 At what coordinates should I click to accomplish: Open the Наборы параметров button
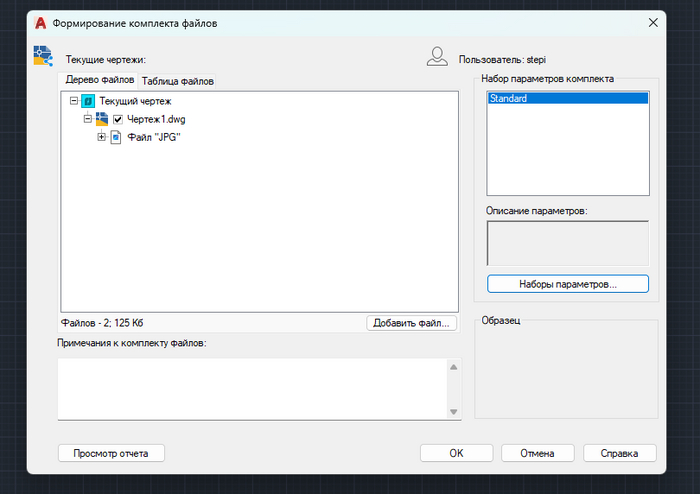(567, 284)
